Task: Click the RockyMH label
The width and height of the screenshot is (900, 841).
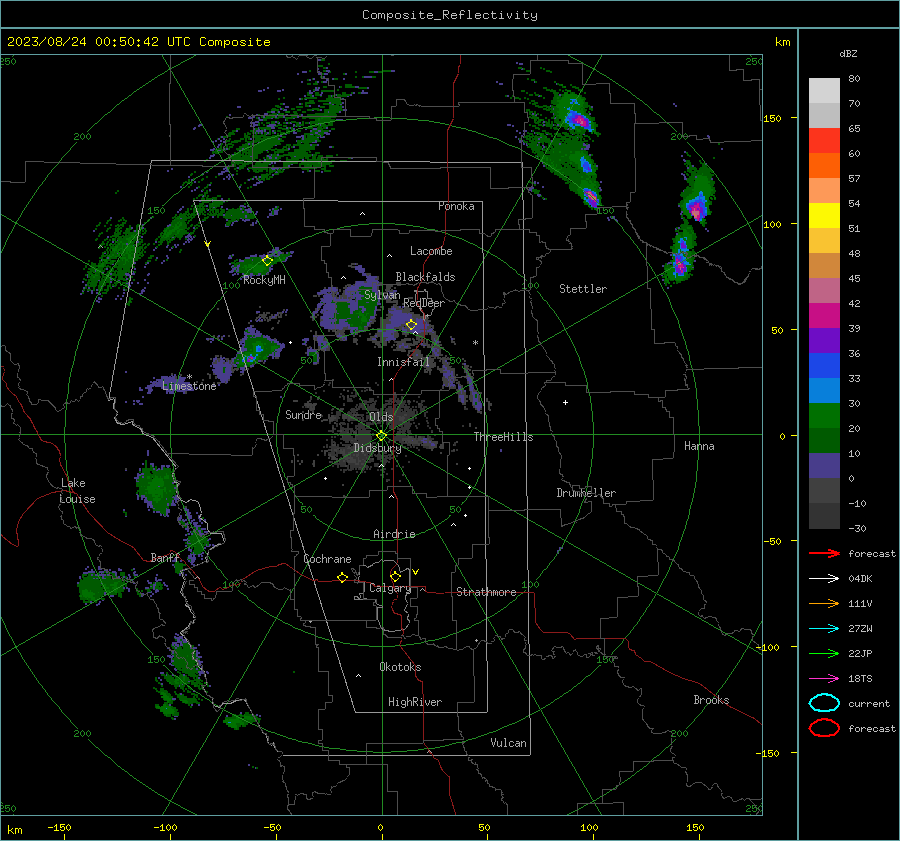Action: (264, 280)
